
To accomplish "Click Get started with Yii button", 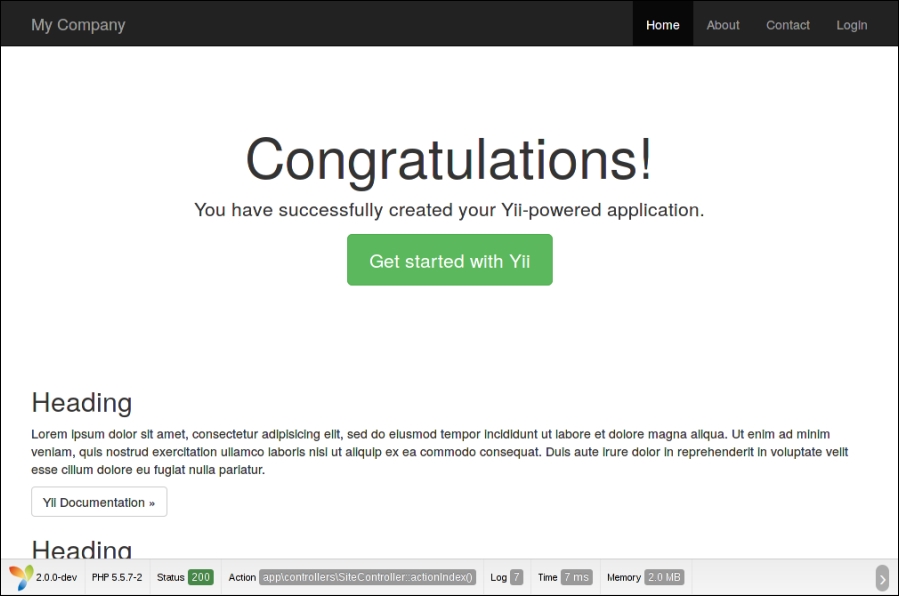I will pos(450,260).
